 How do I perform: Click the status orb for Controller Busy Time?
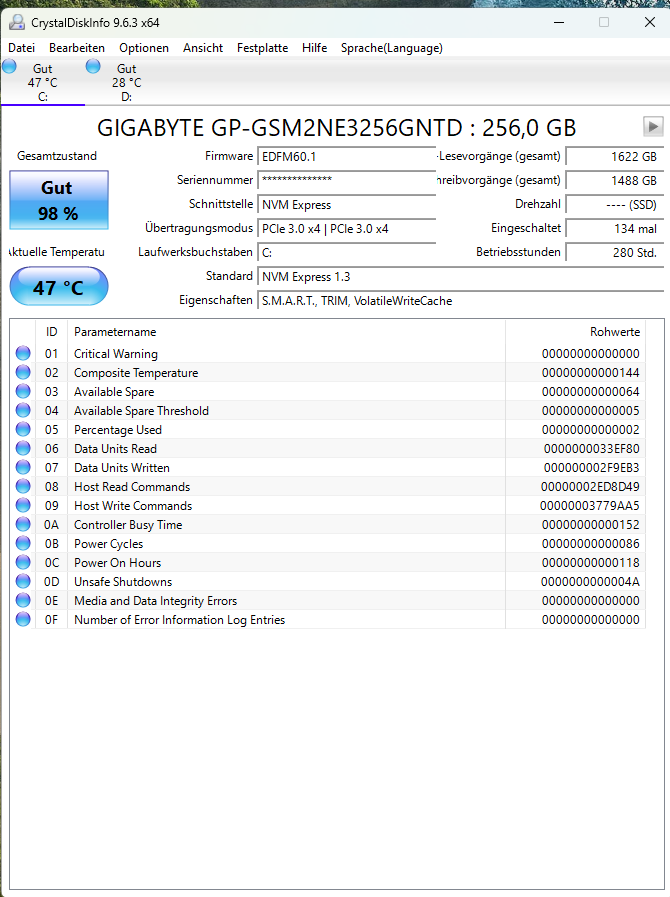coord(23,524)
